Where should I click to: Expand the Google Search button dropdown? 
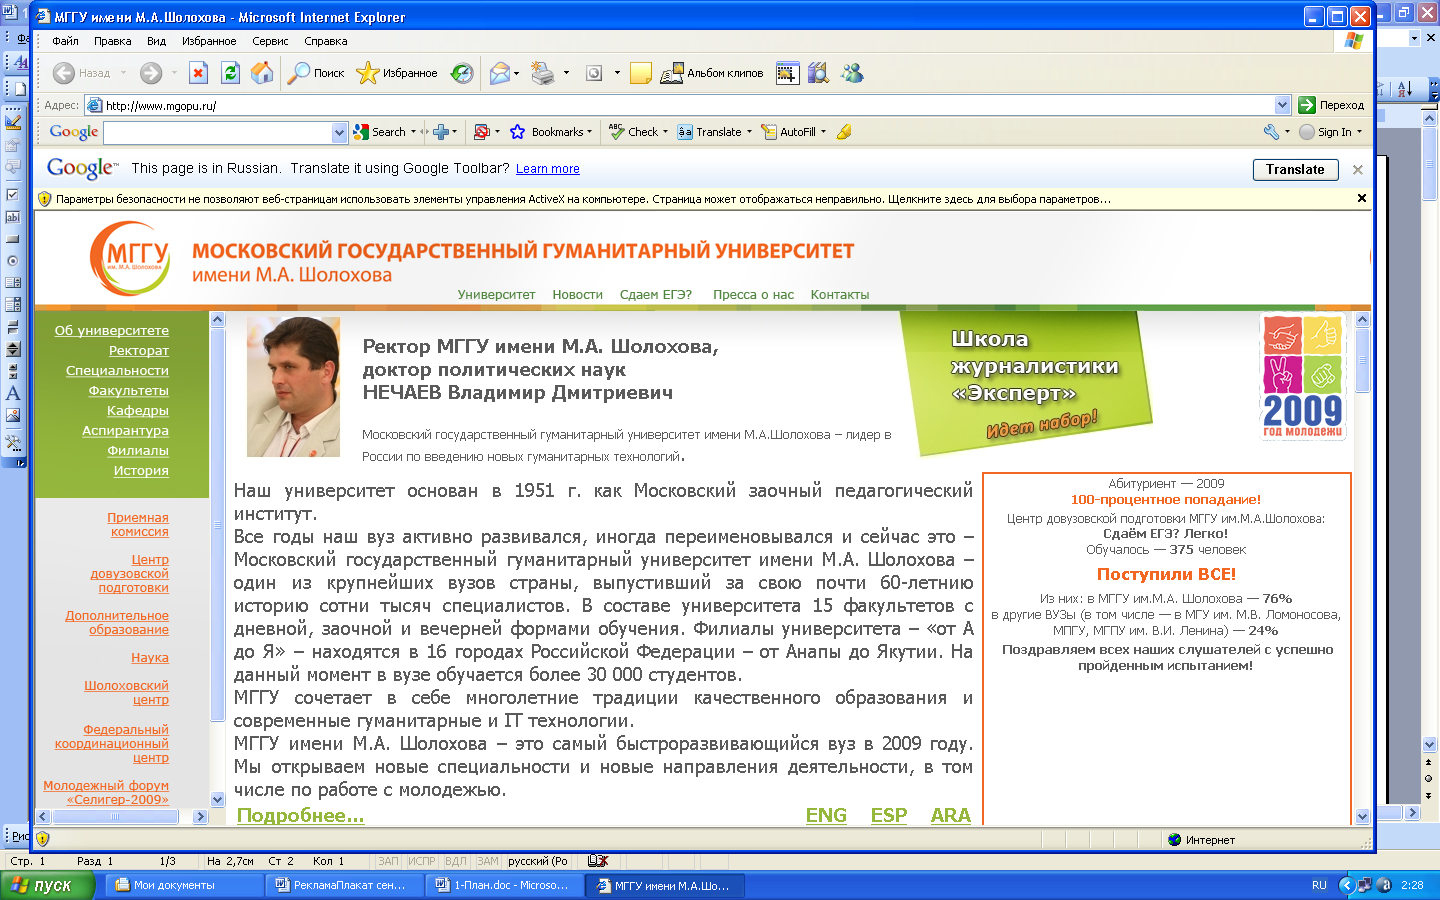point(413,132)
